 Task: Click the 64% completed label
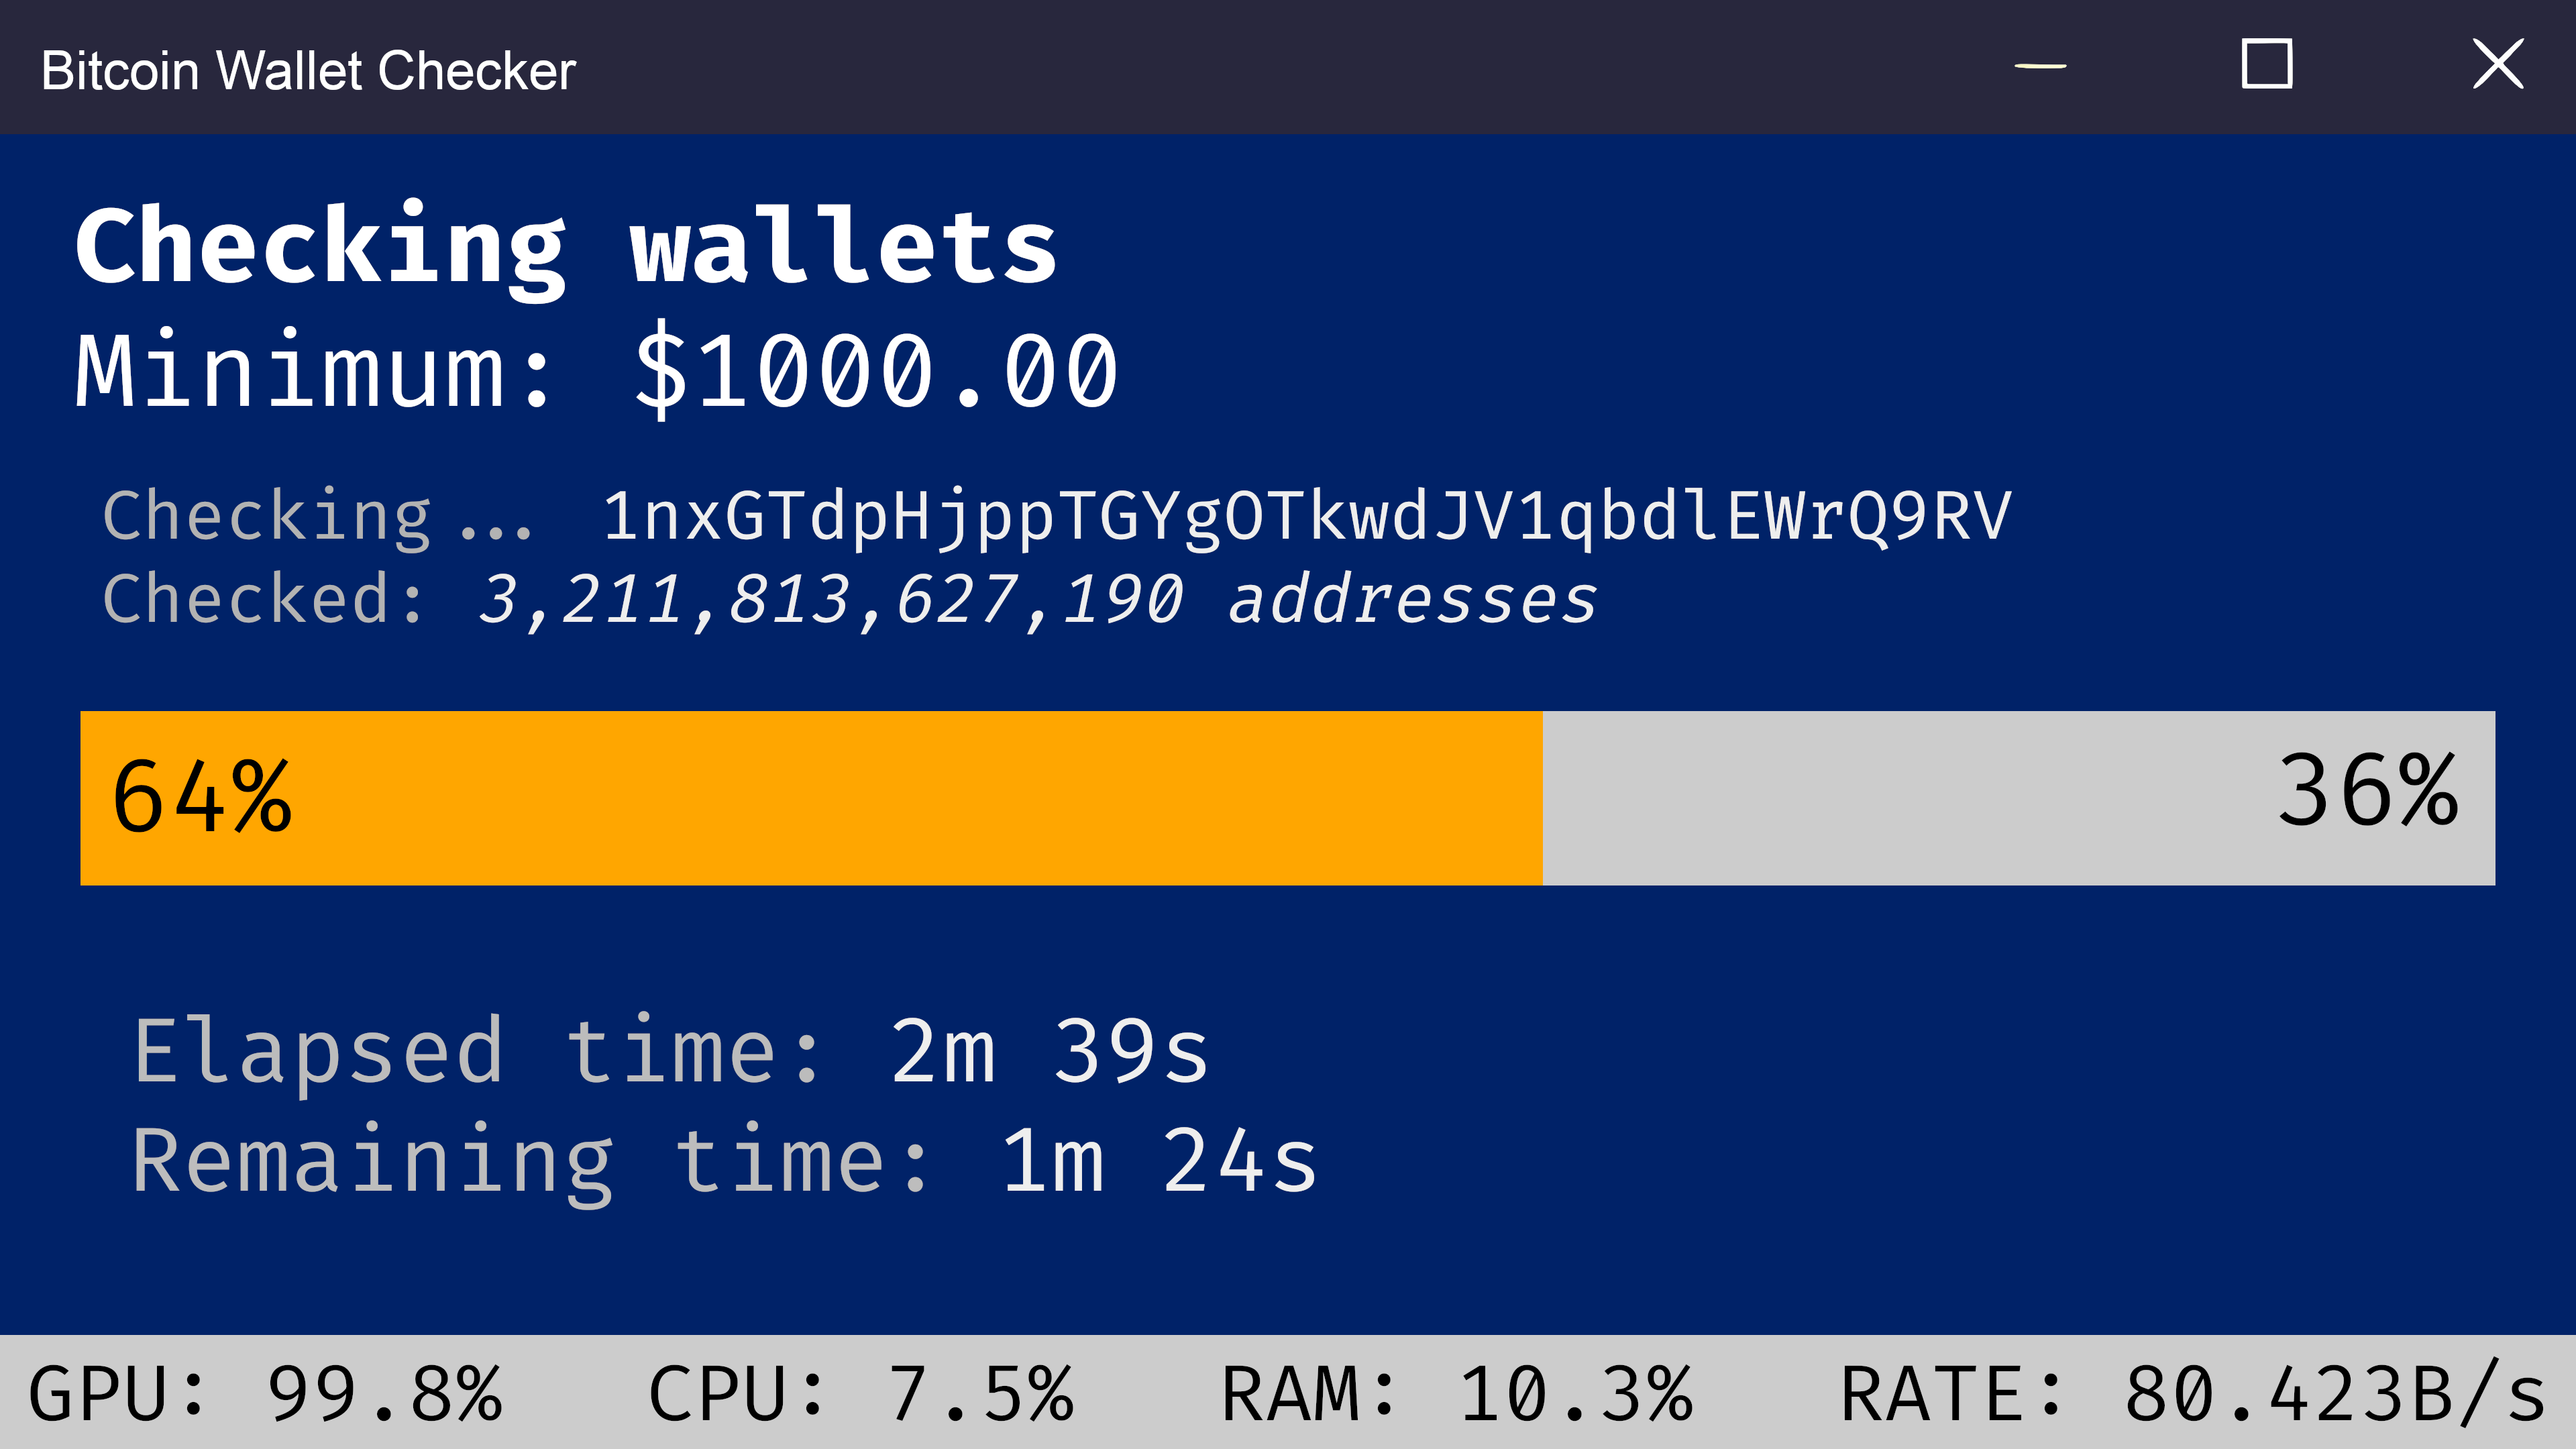tap(202, 798)
